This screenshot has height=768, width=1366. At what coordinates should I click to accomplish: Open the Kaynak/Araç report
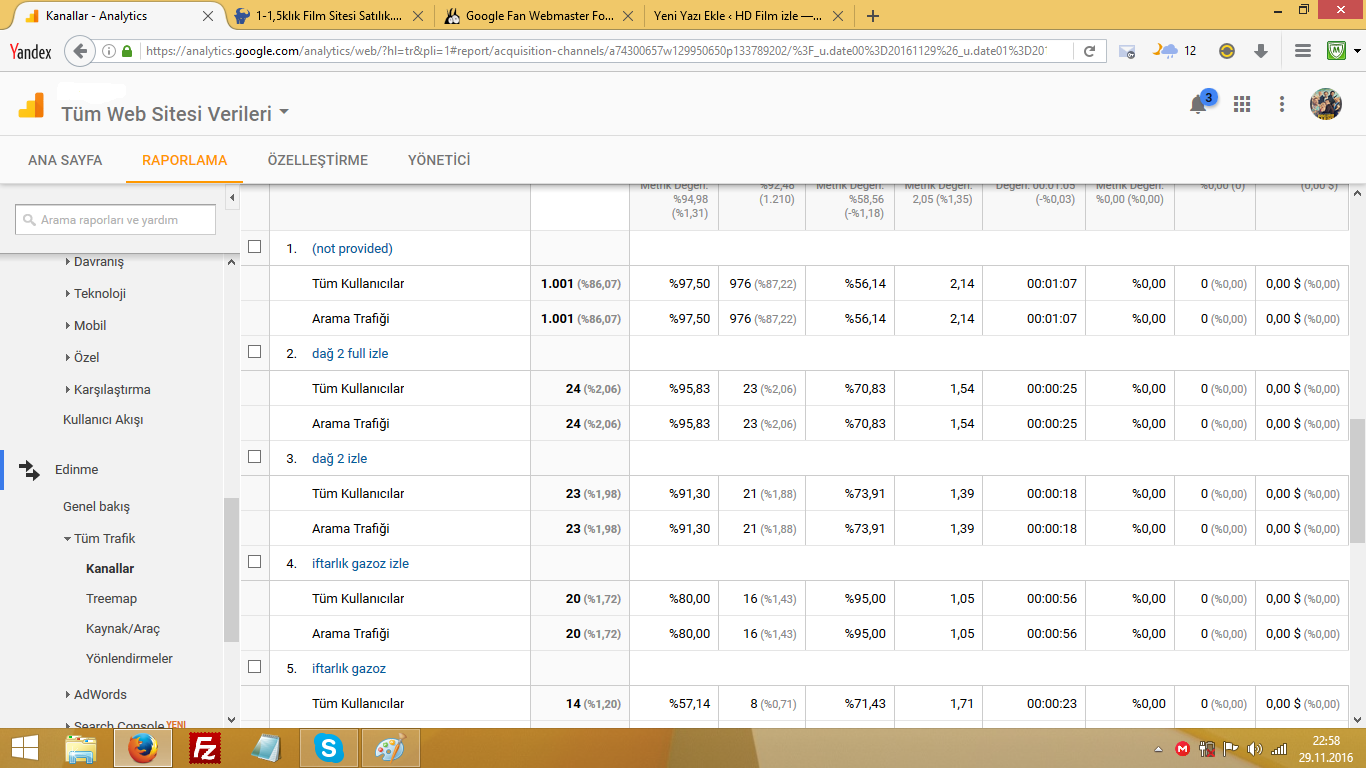[x=123, y=629]
